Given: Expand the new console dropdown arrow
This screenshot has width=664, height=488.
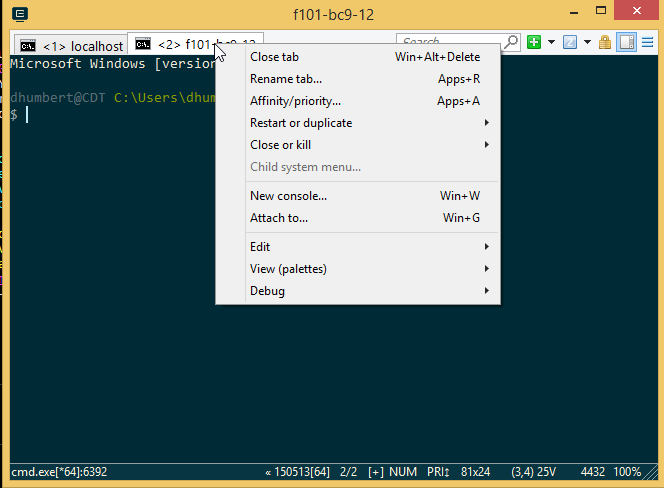Looking at the screenshot, I should point(551,43).
